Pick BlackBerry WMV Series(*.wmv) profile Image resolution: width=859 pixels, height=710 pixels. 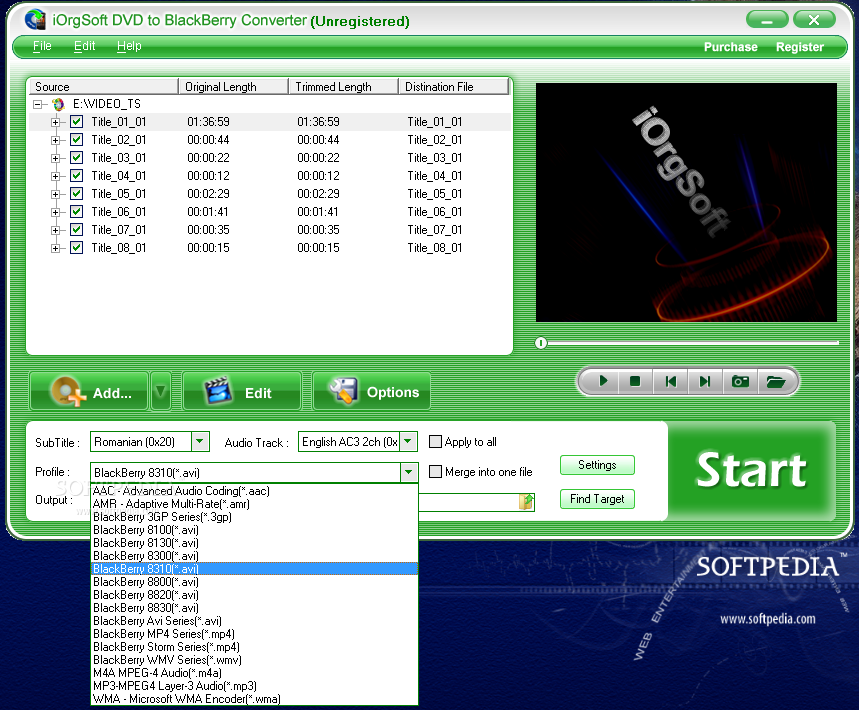(254, 660)
